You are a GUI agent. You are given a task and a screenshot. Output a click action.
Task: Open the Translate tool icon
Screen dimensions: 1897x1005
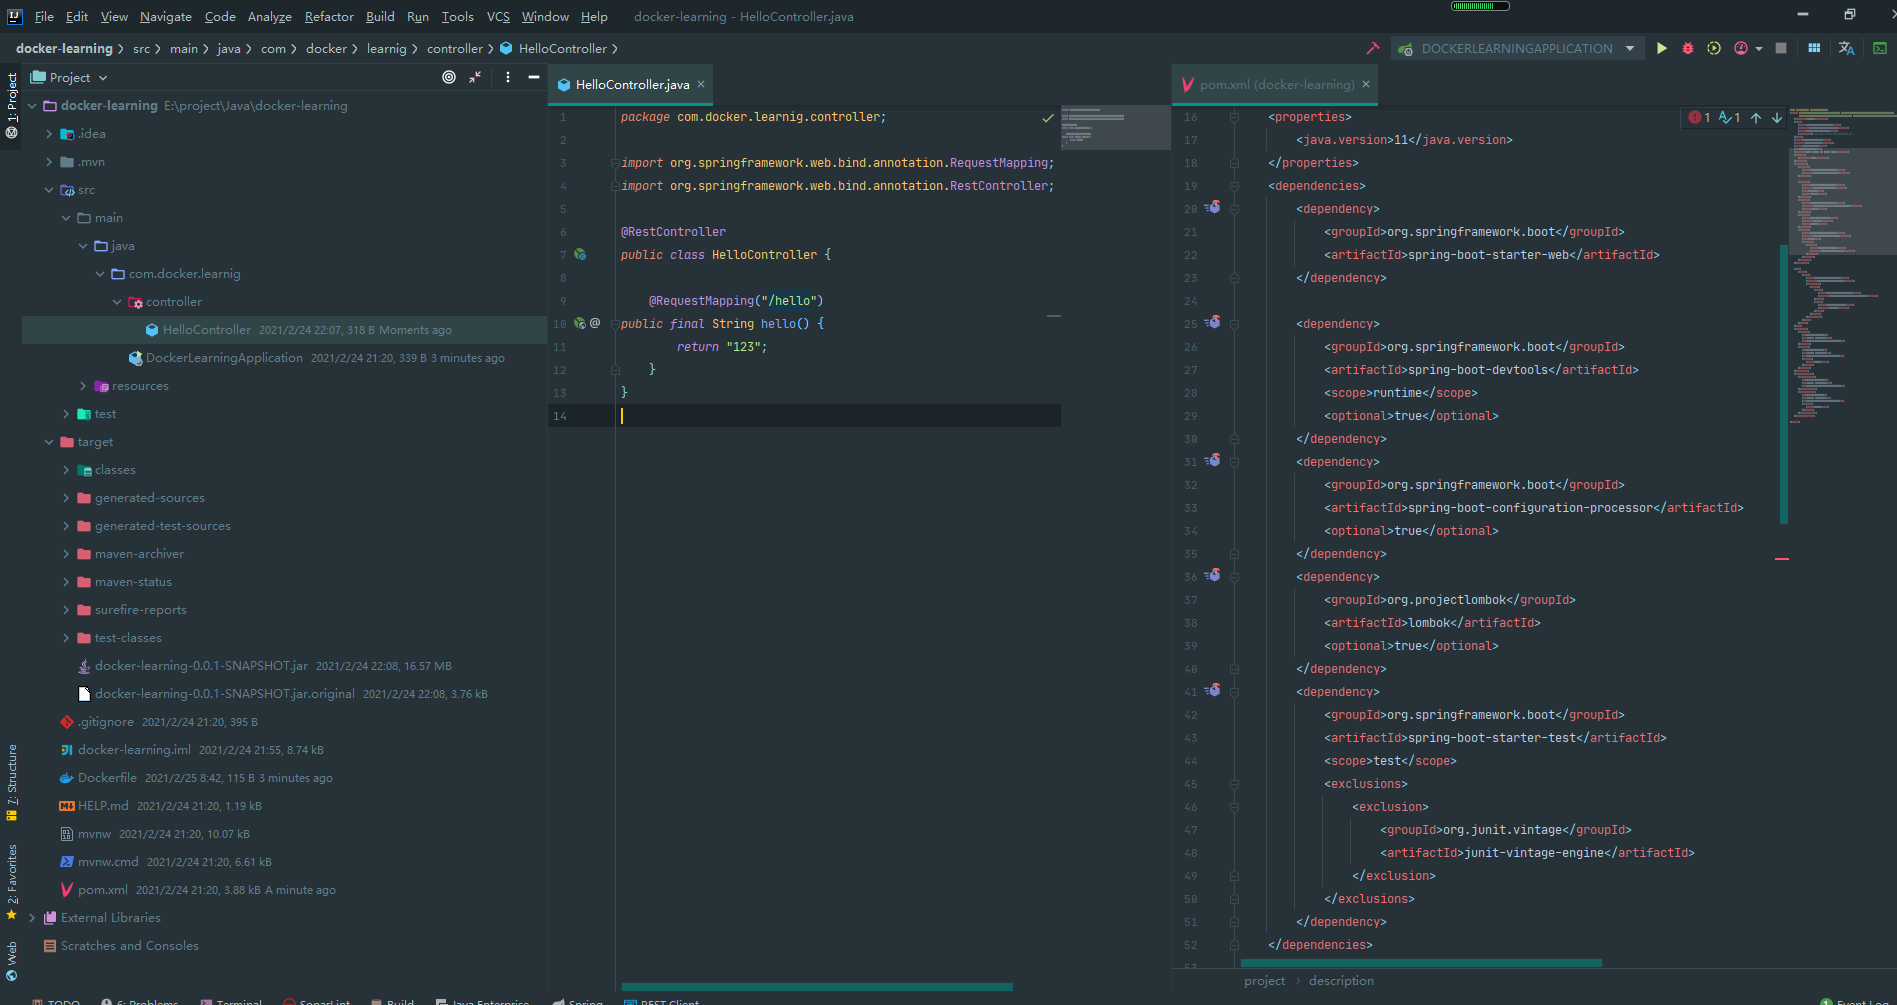tap(1846, 48)
